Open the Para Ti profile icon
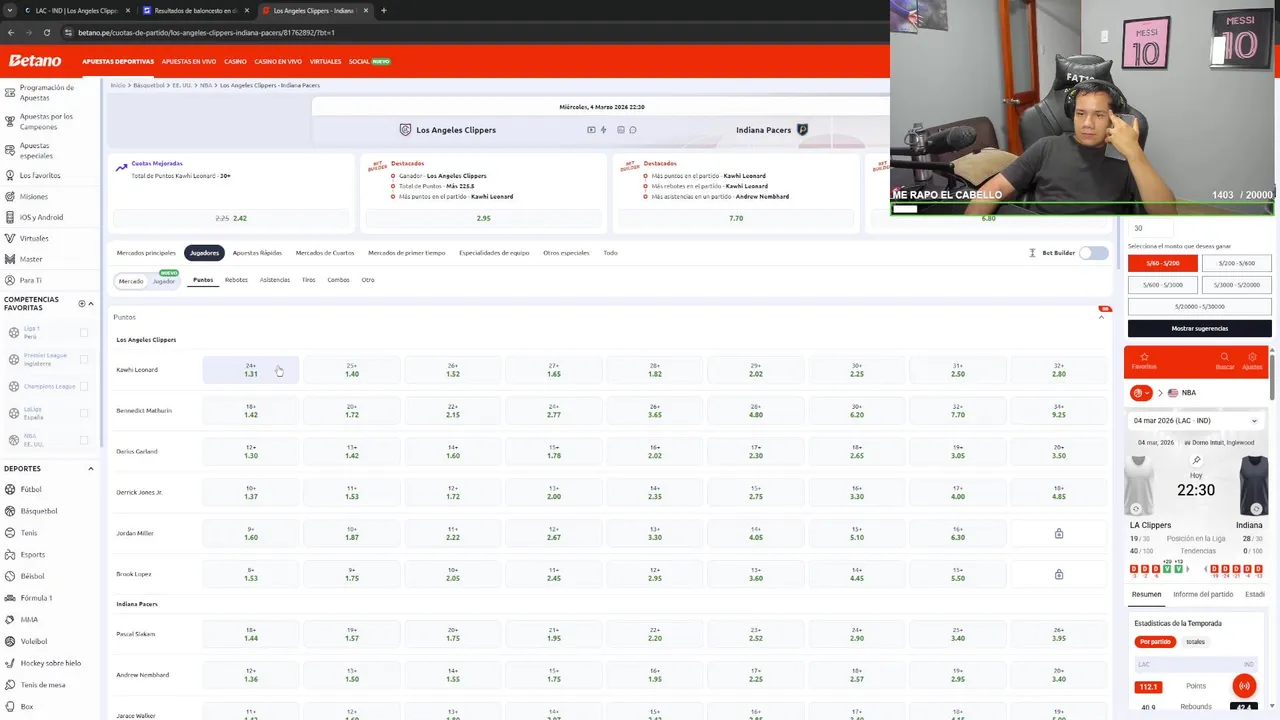The height and width of the screenshot is (720, 1280). pos(9,280)
